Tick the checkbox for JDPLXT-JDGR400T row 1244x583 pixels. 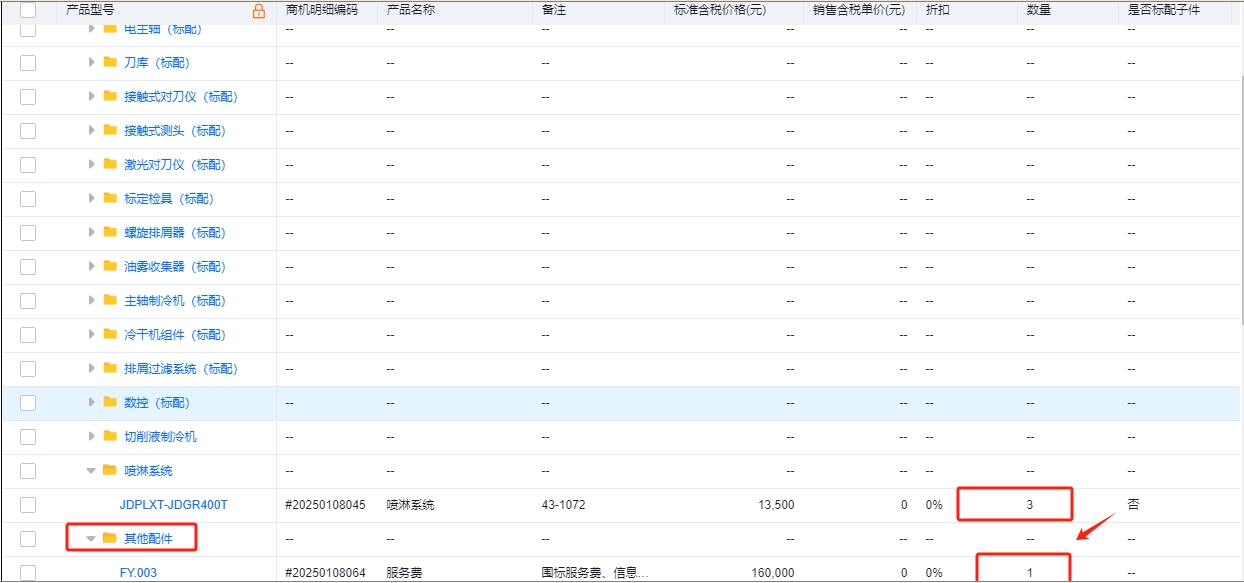pos(28,505)
